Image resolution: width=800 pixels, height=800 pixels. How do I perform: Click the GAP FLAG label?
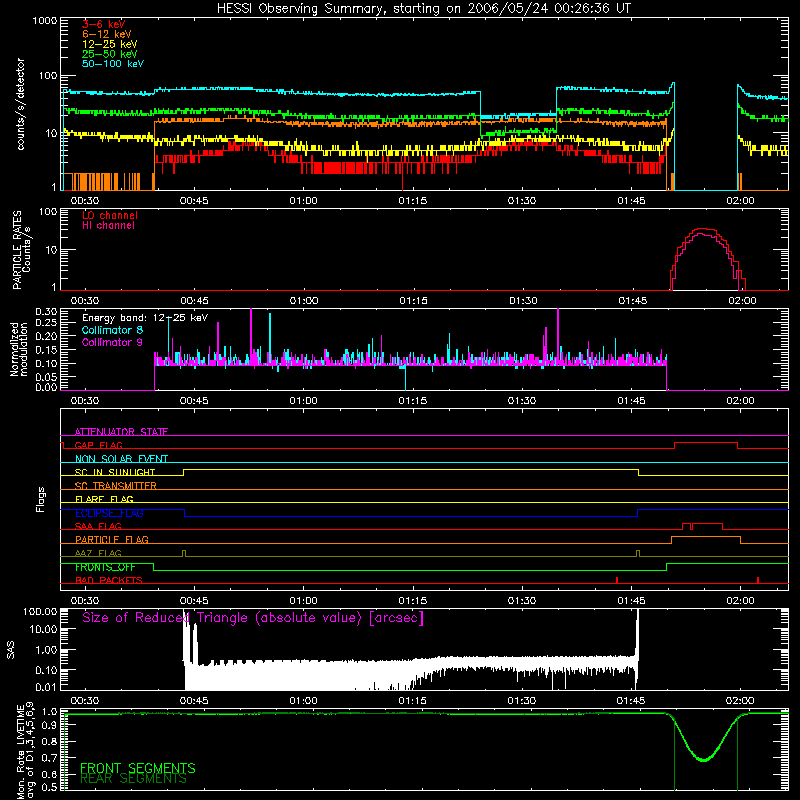click(98, 445)
